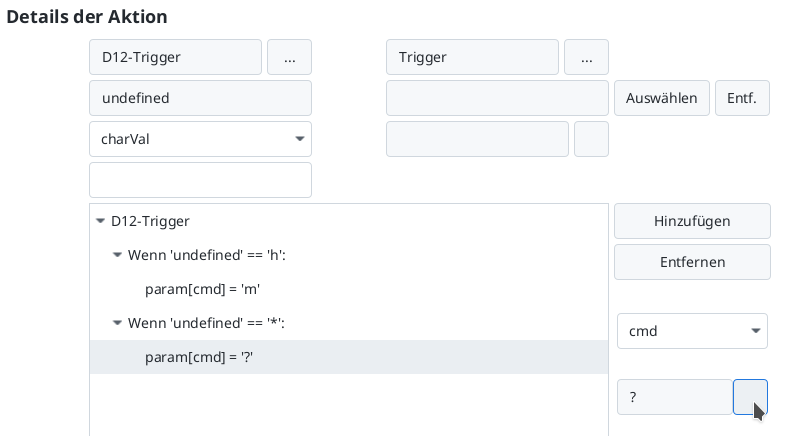793x436 pixels.
Task: Click the D12-Trigger name field
Action: (x=175, y=58)
